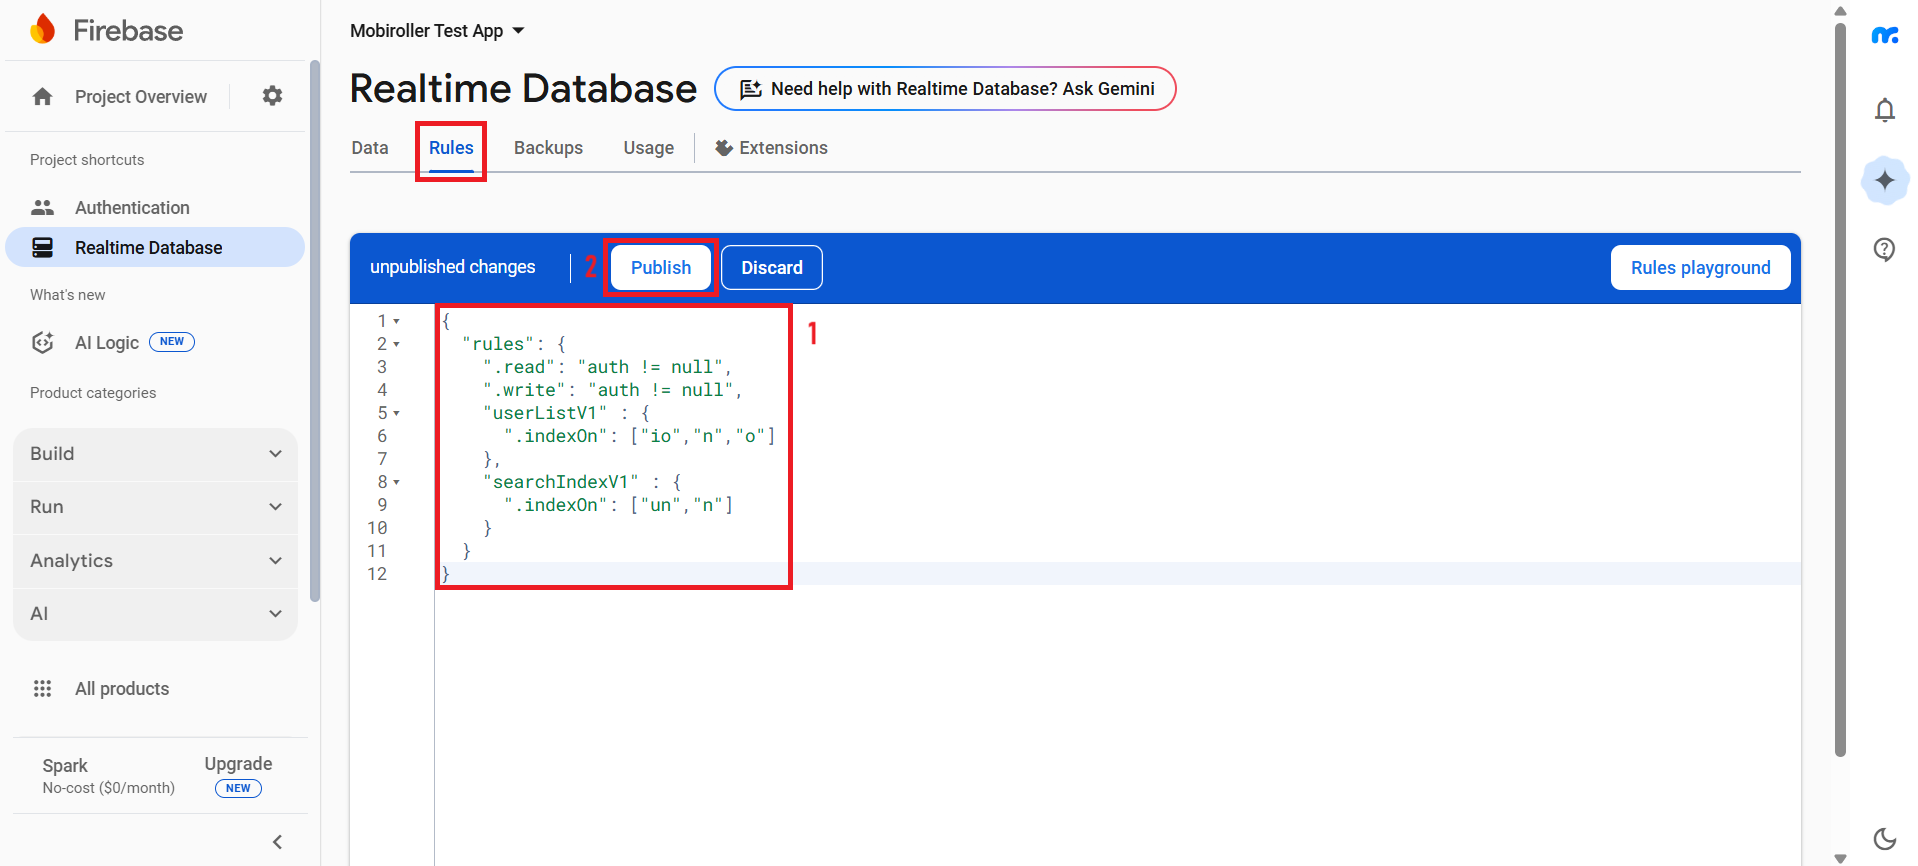The image size is (1918, 866).
Task: Select the Rules tab
Action: (451, 148)
